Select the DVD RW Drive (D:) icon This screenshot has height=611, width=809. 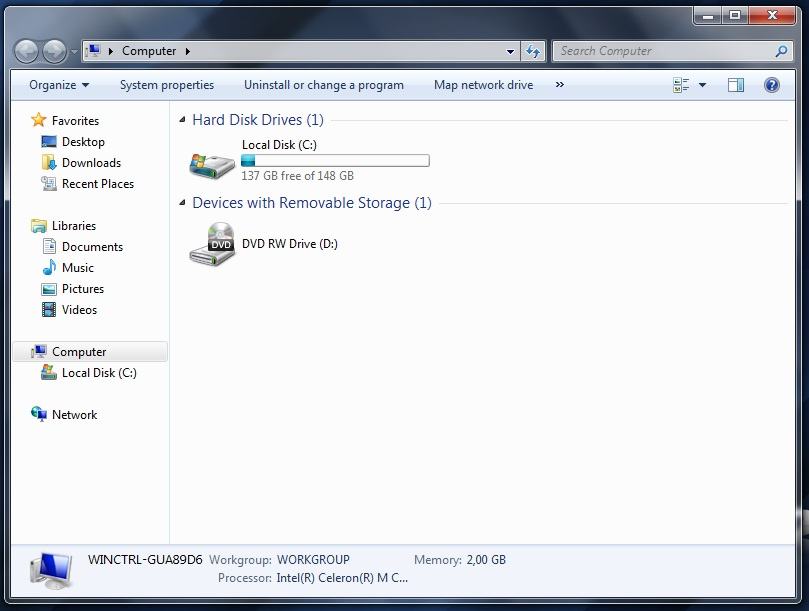click(212, 244)
